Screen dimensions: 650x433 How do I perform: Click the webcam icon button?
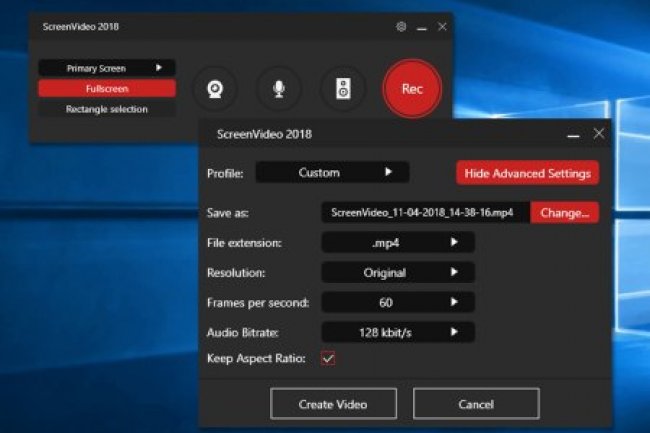[x=214, y=89]
